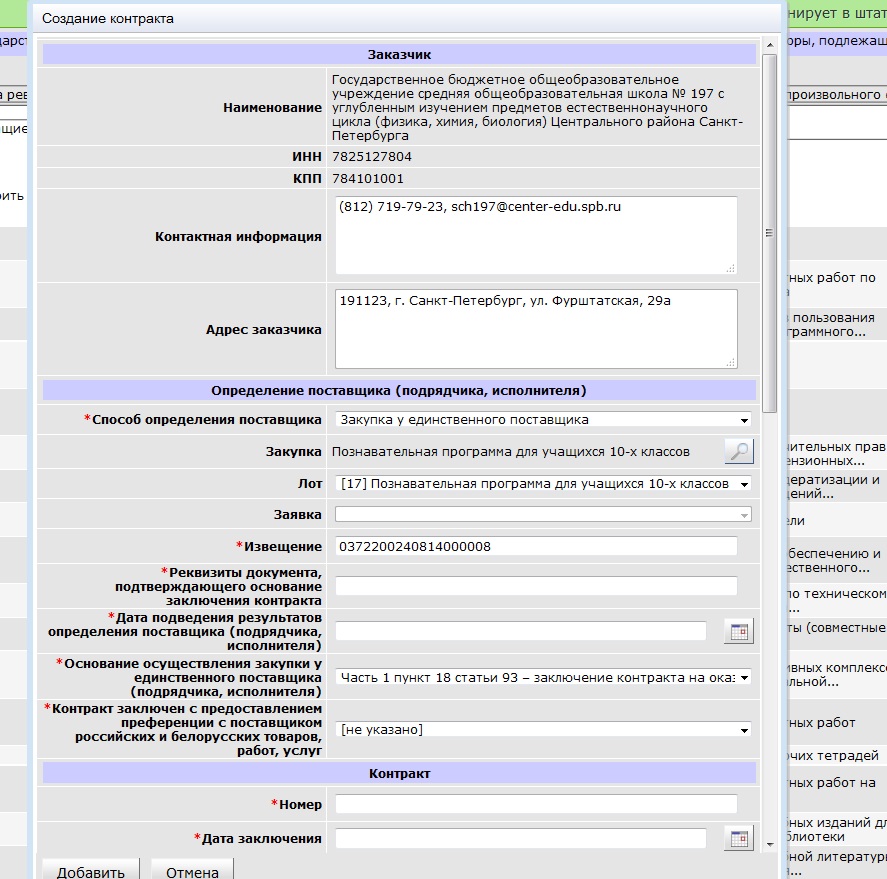The height and width of the screenshot is (879, 887).
Task: Click Закупка value Познавательная программа text
Action: [510, 452]
